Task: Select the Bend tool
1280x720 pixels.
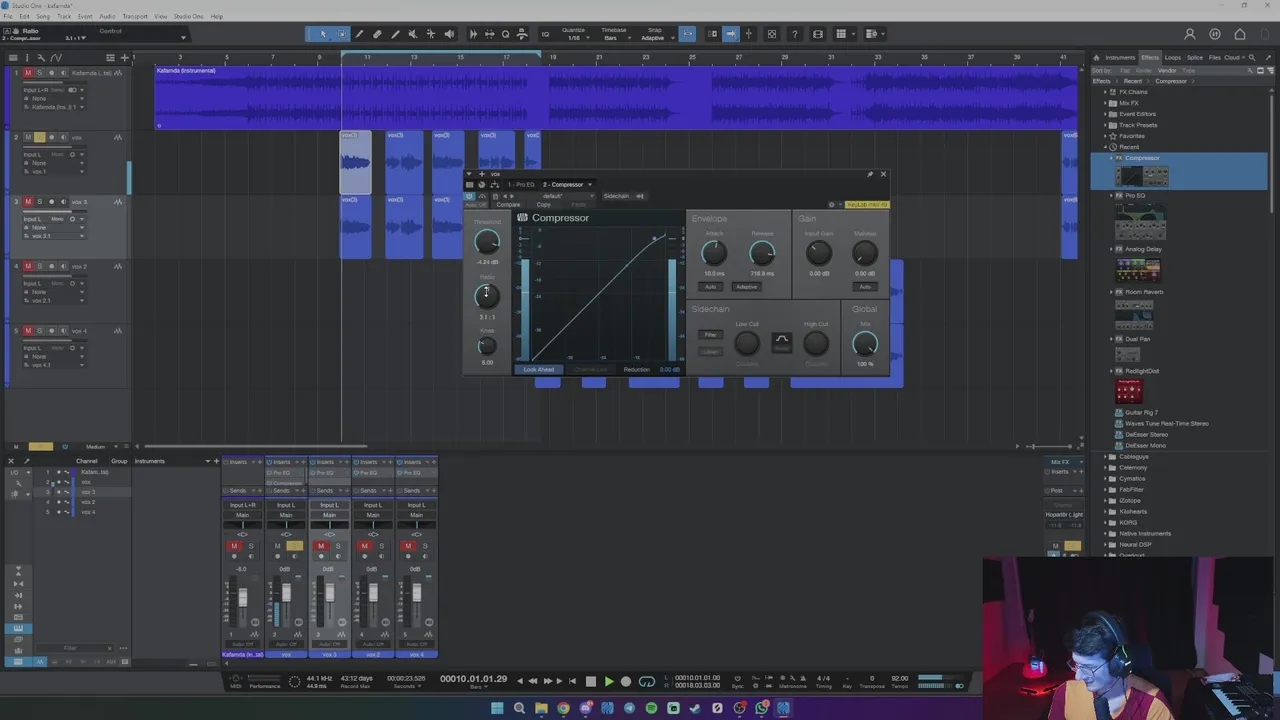Action: 431,34
